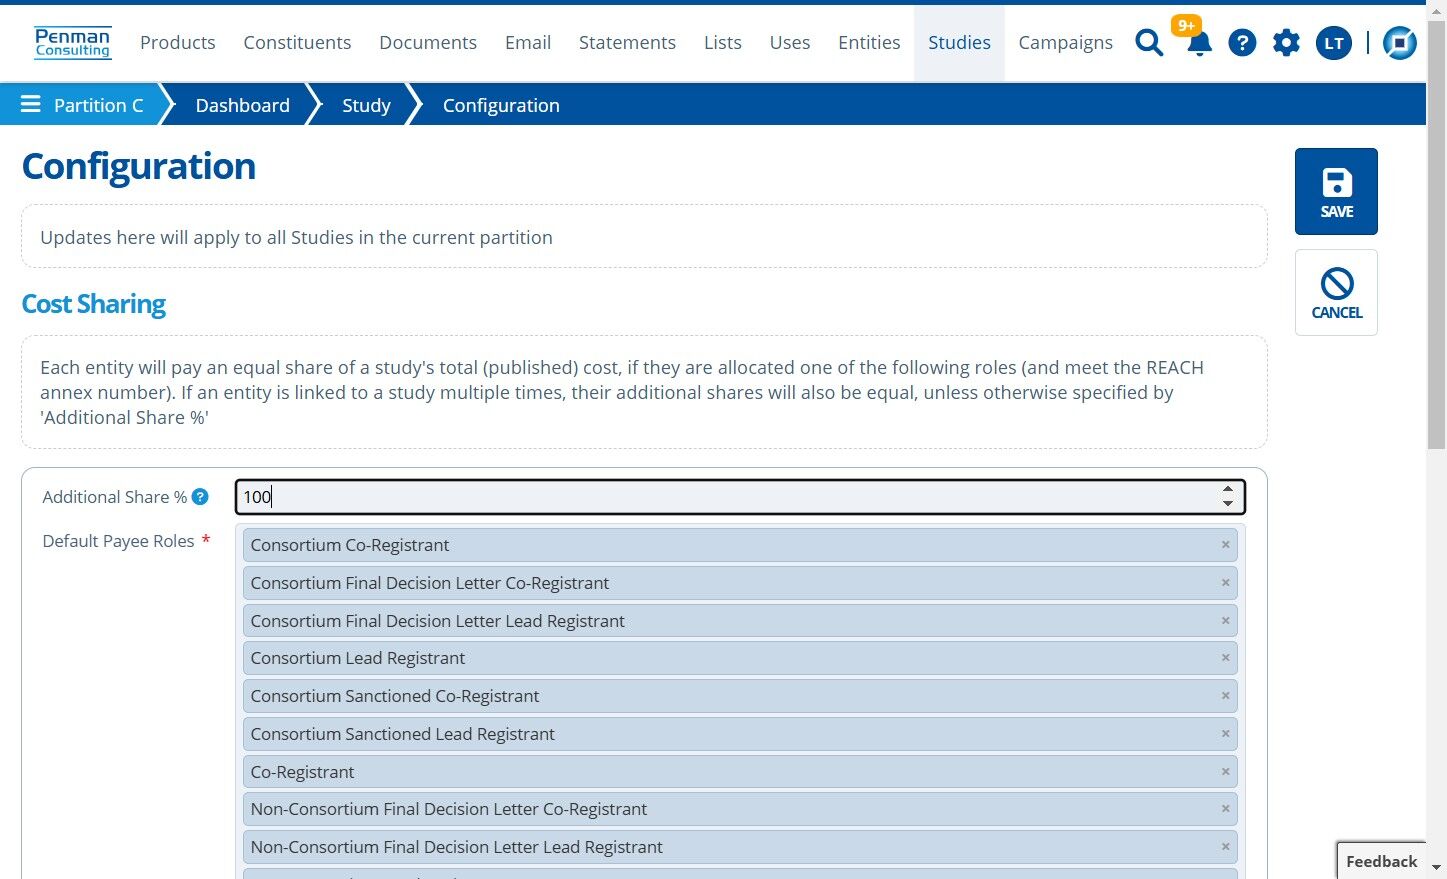
Task: Remove Consortium Co-Registrant role tag
Action: (x=1225, y=545)
